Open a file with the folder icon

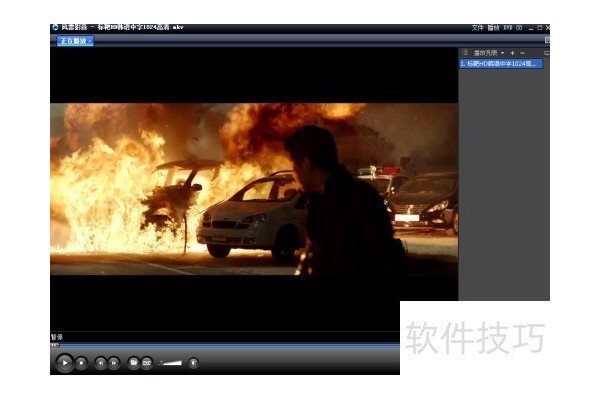coord(133,362)
